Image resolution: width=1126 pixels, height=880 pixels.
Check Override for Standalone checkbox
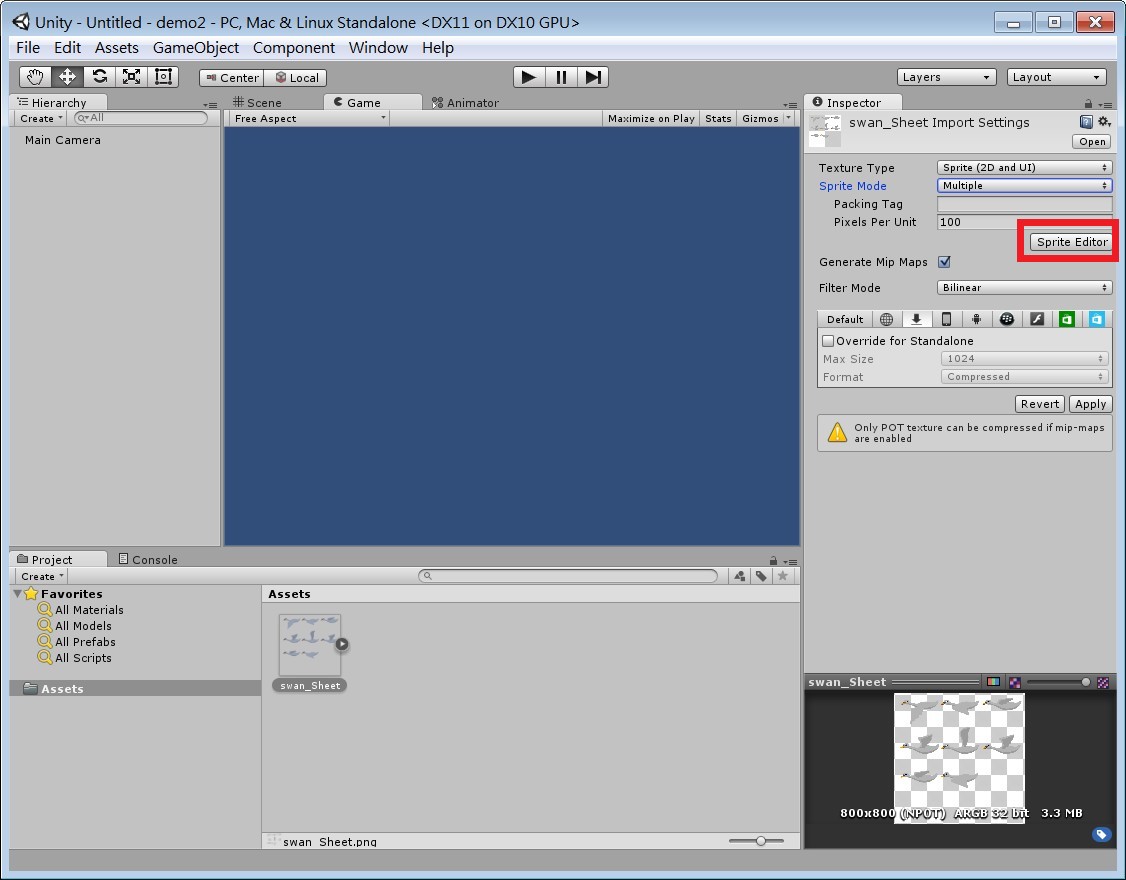point(828,341)
